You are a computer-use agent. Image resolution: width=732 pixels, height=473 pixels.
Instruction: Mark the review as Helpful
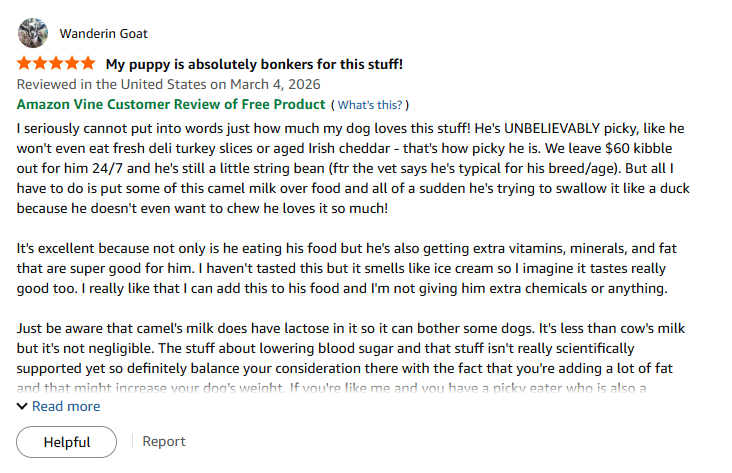click(x=67, y=441)
